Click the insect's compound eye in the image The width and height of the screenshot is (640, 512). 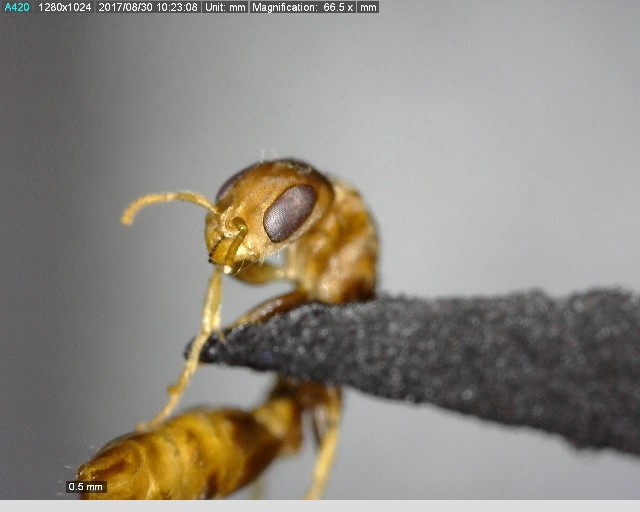pyautogui.click(x=290, y=213)
